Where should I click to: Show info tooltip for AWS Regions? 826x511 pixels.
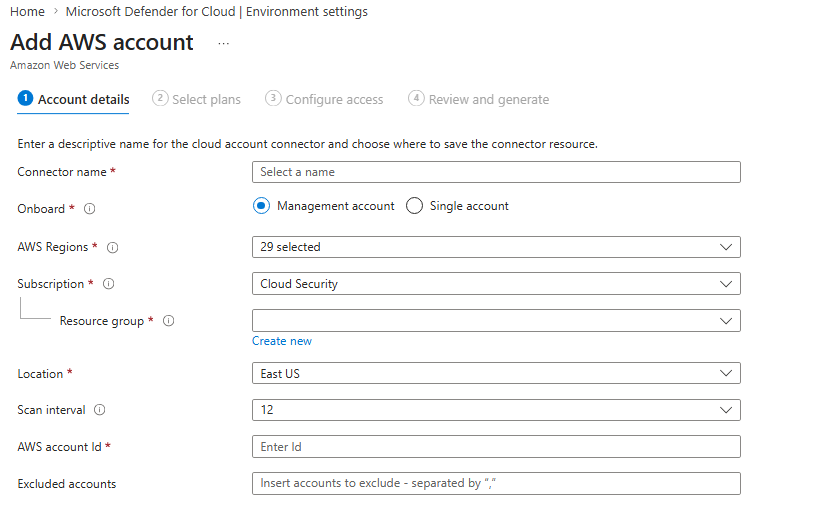point(112,247)
